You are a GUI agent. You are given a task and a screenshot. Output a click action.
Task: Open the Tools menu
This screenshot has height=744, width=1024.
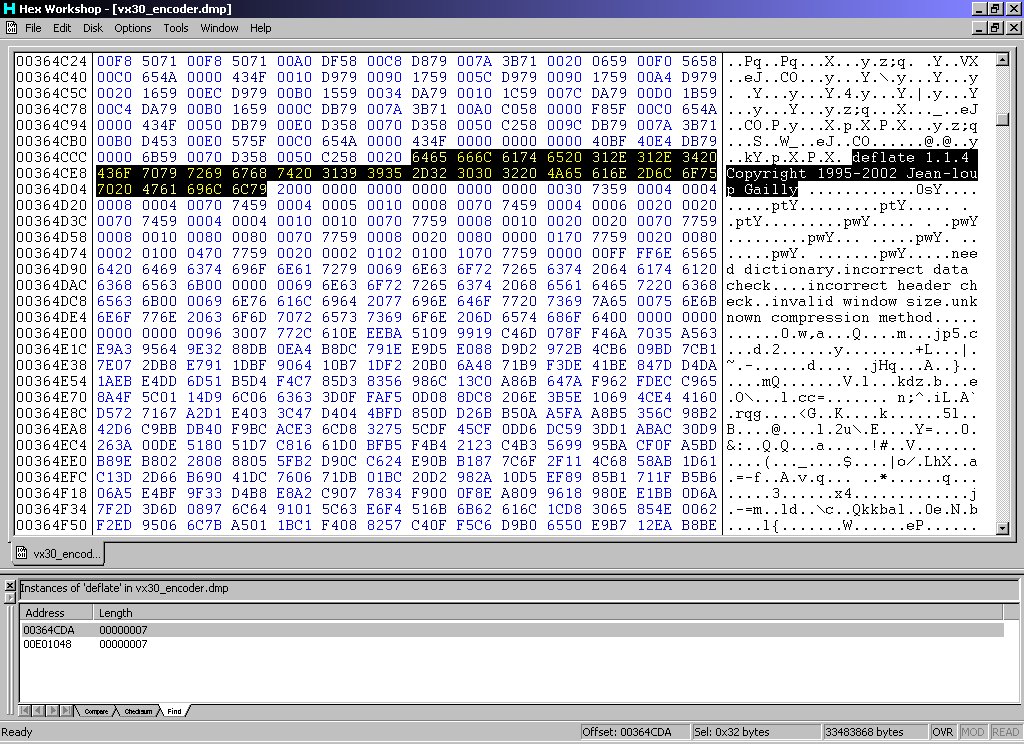pyautogui.click(x=176, y=28)
